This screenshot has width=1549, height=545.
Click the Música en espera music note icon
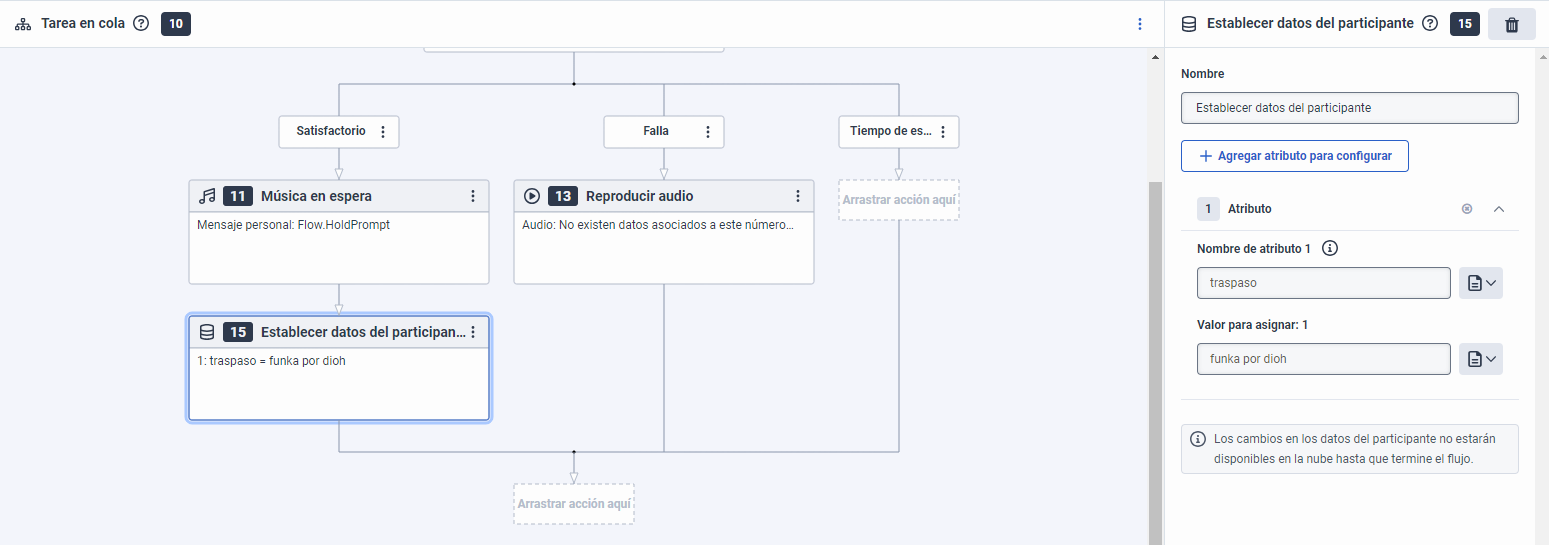[207, 196]
